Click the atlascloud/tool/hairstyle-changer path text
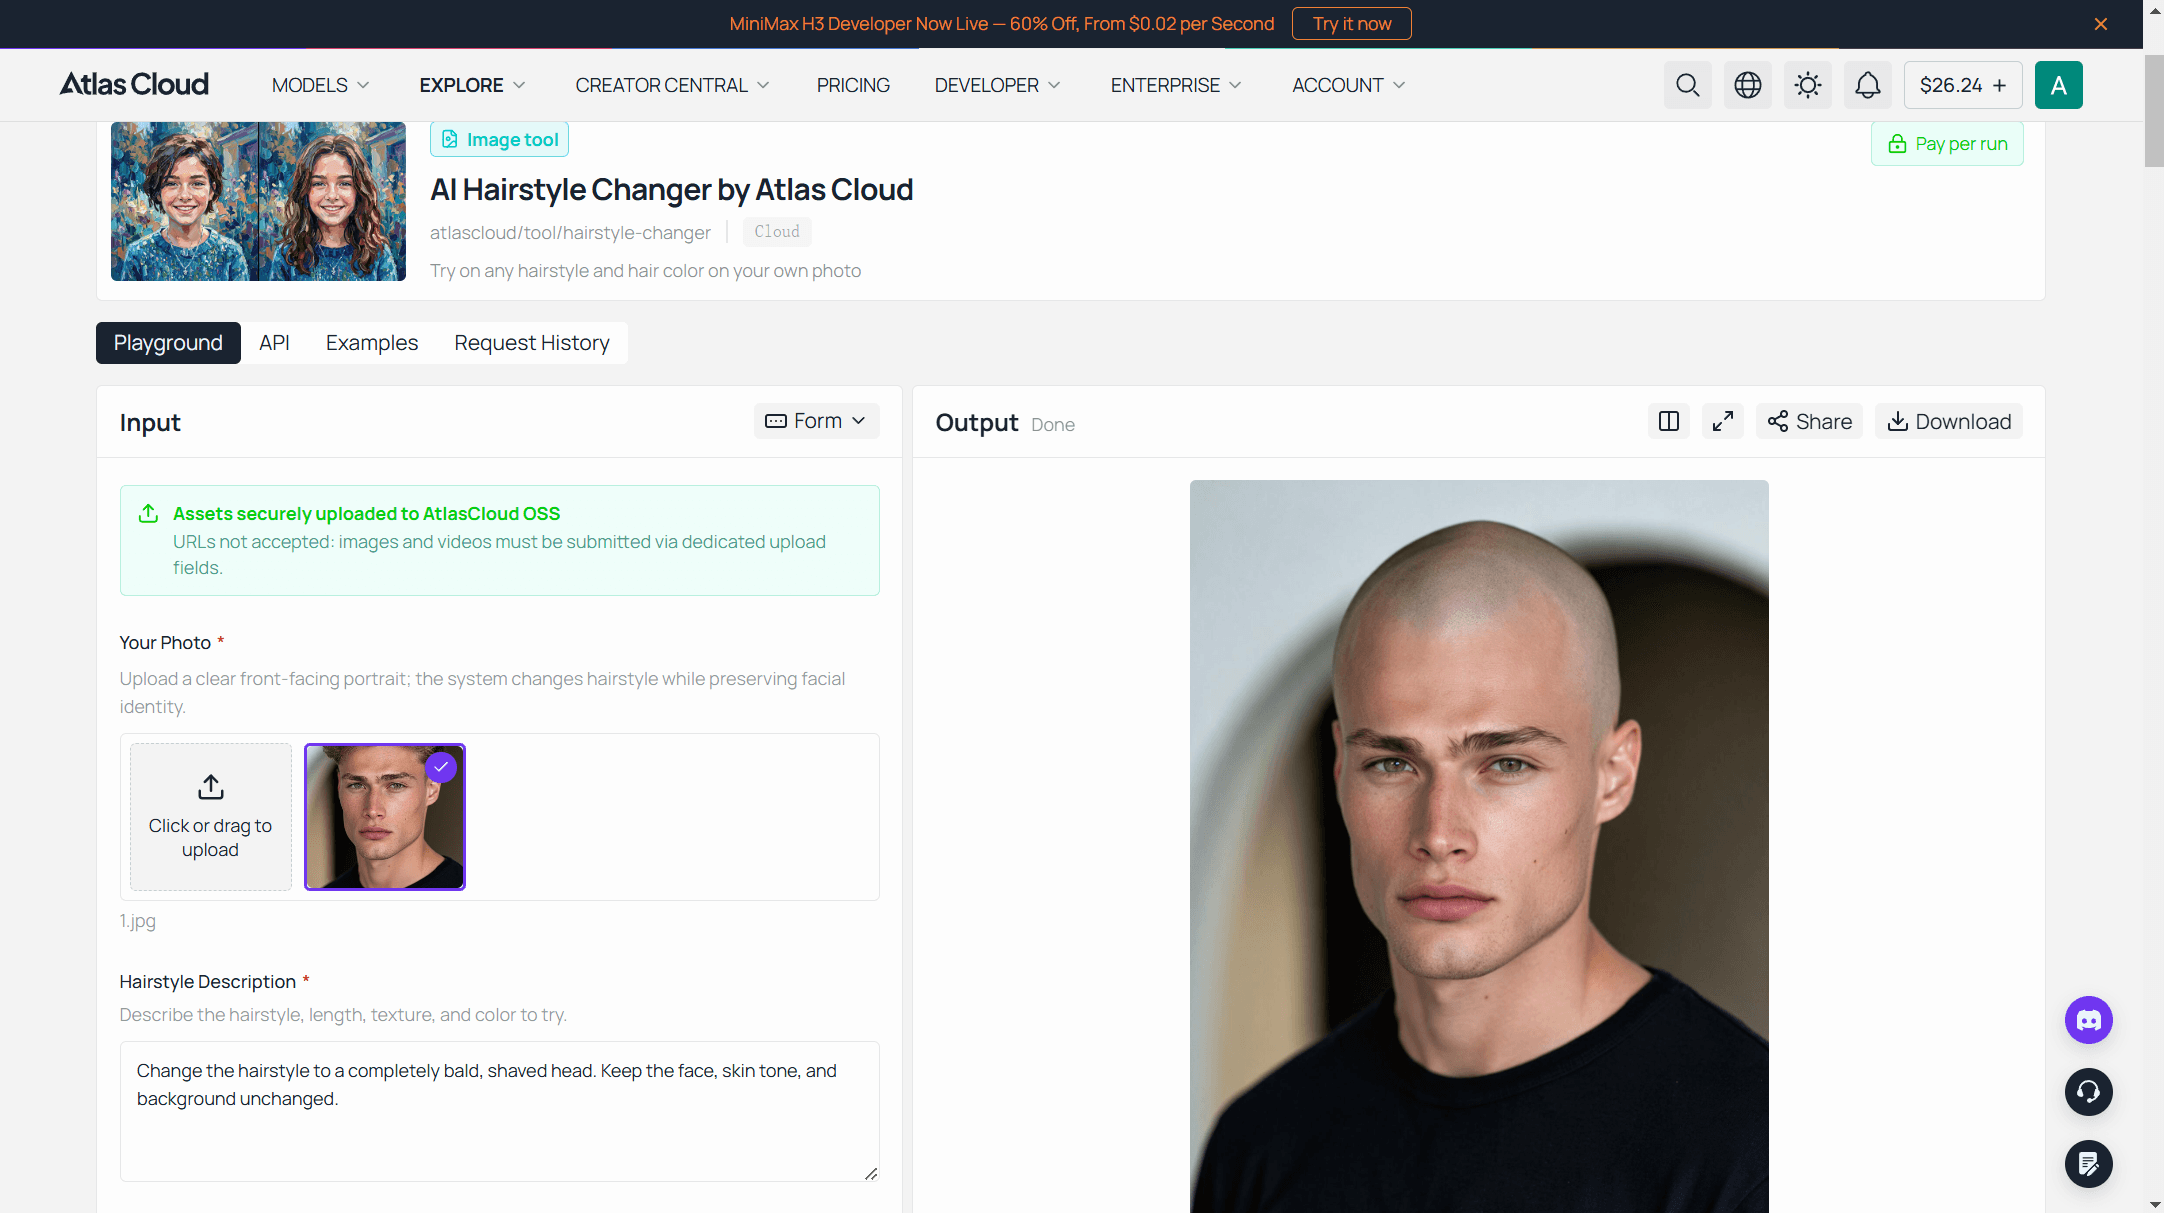 pos(570,232)
